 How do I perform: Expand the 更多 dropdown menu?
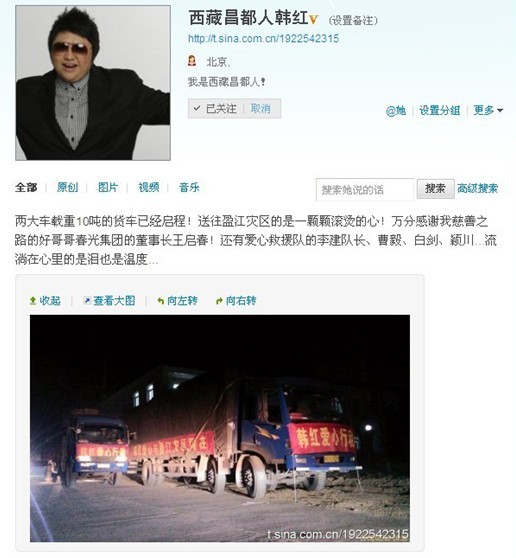488,110
